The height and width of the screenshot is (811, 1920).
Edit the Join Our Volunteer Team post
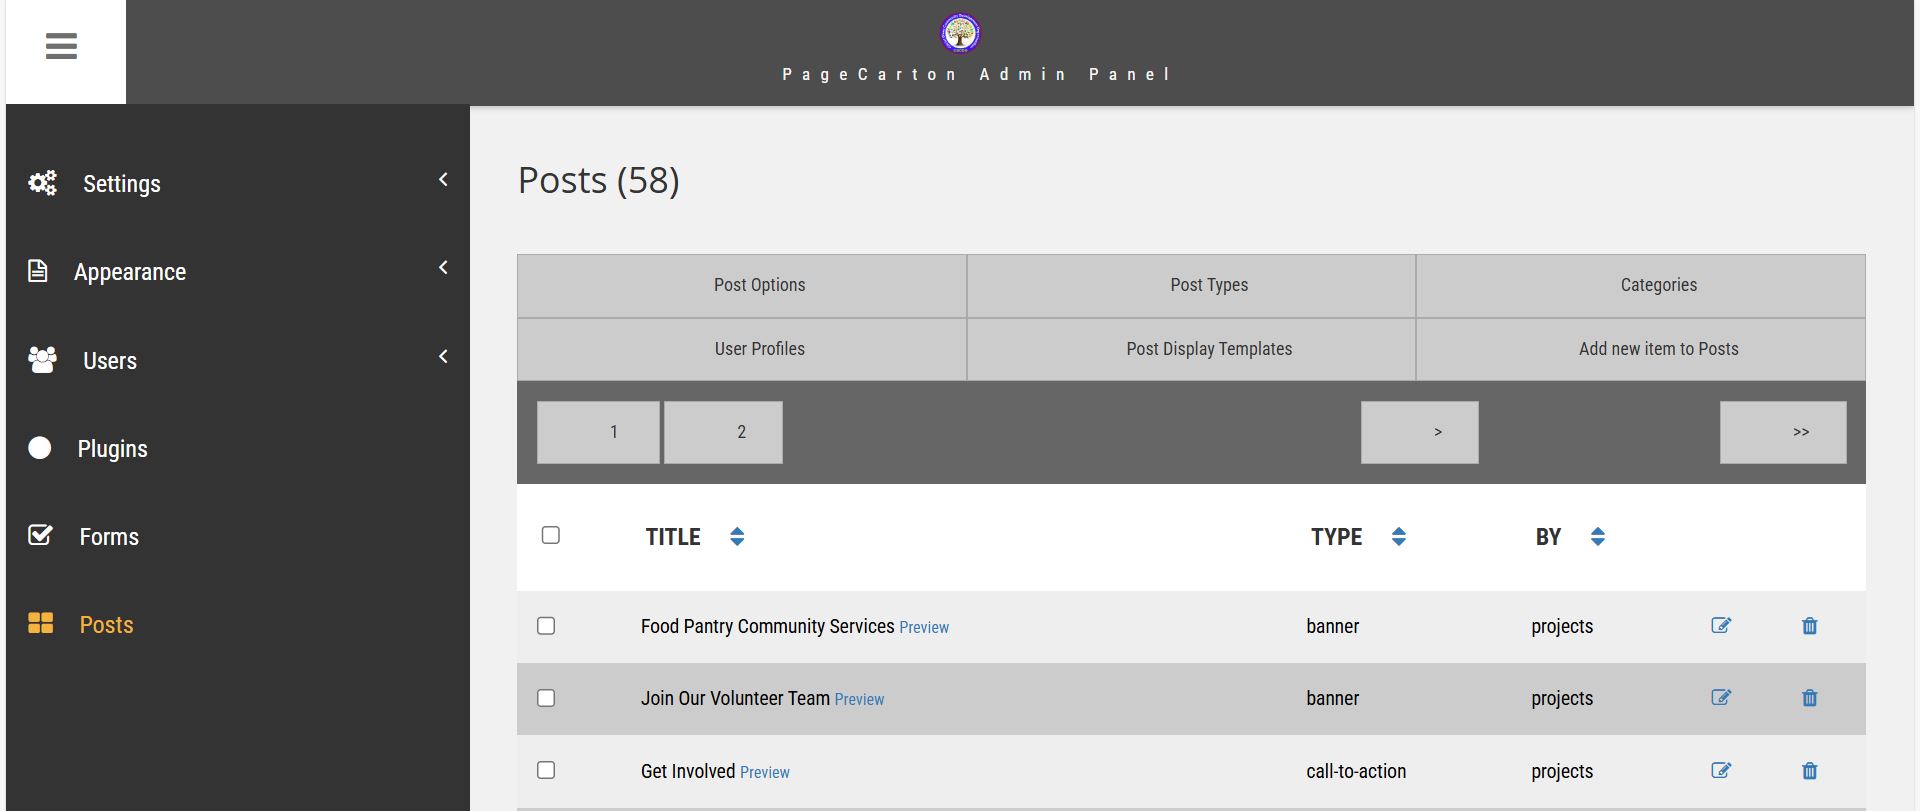point(1720,698)
